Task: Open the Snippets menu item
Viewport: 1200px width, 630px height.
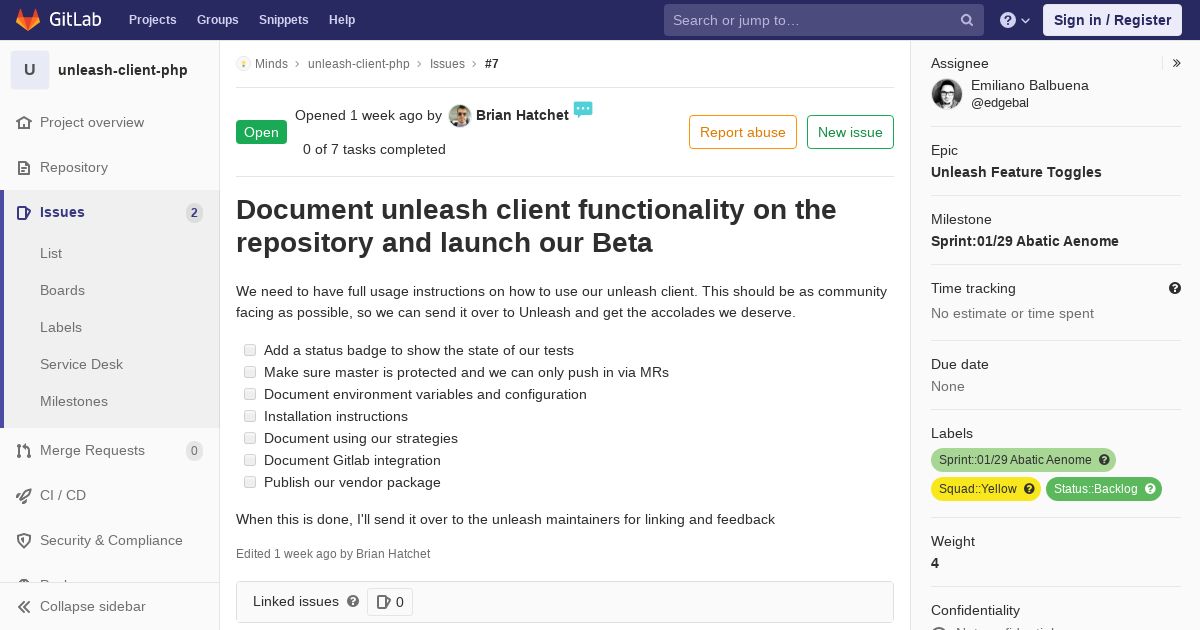Action: tap(283, 19)
